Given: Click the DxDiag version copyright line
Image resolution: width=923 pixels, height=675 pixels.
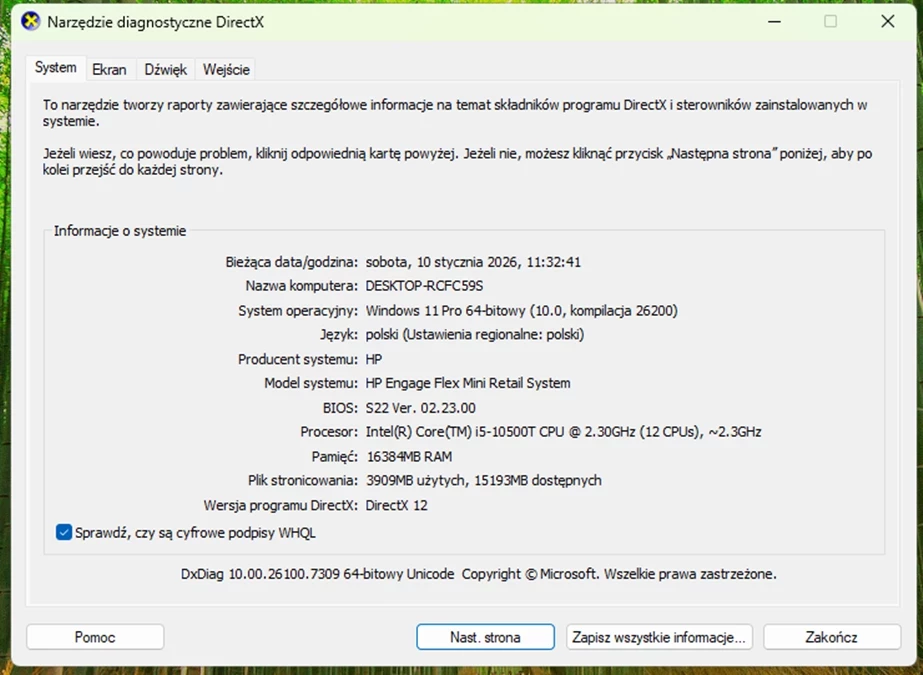Looking at the screenshot, I should 478,574.
